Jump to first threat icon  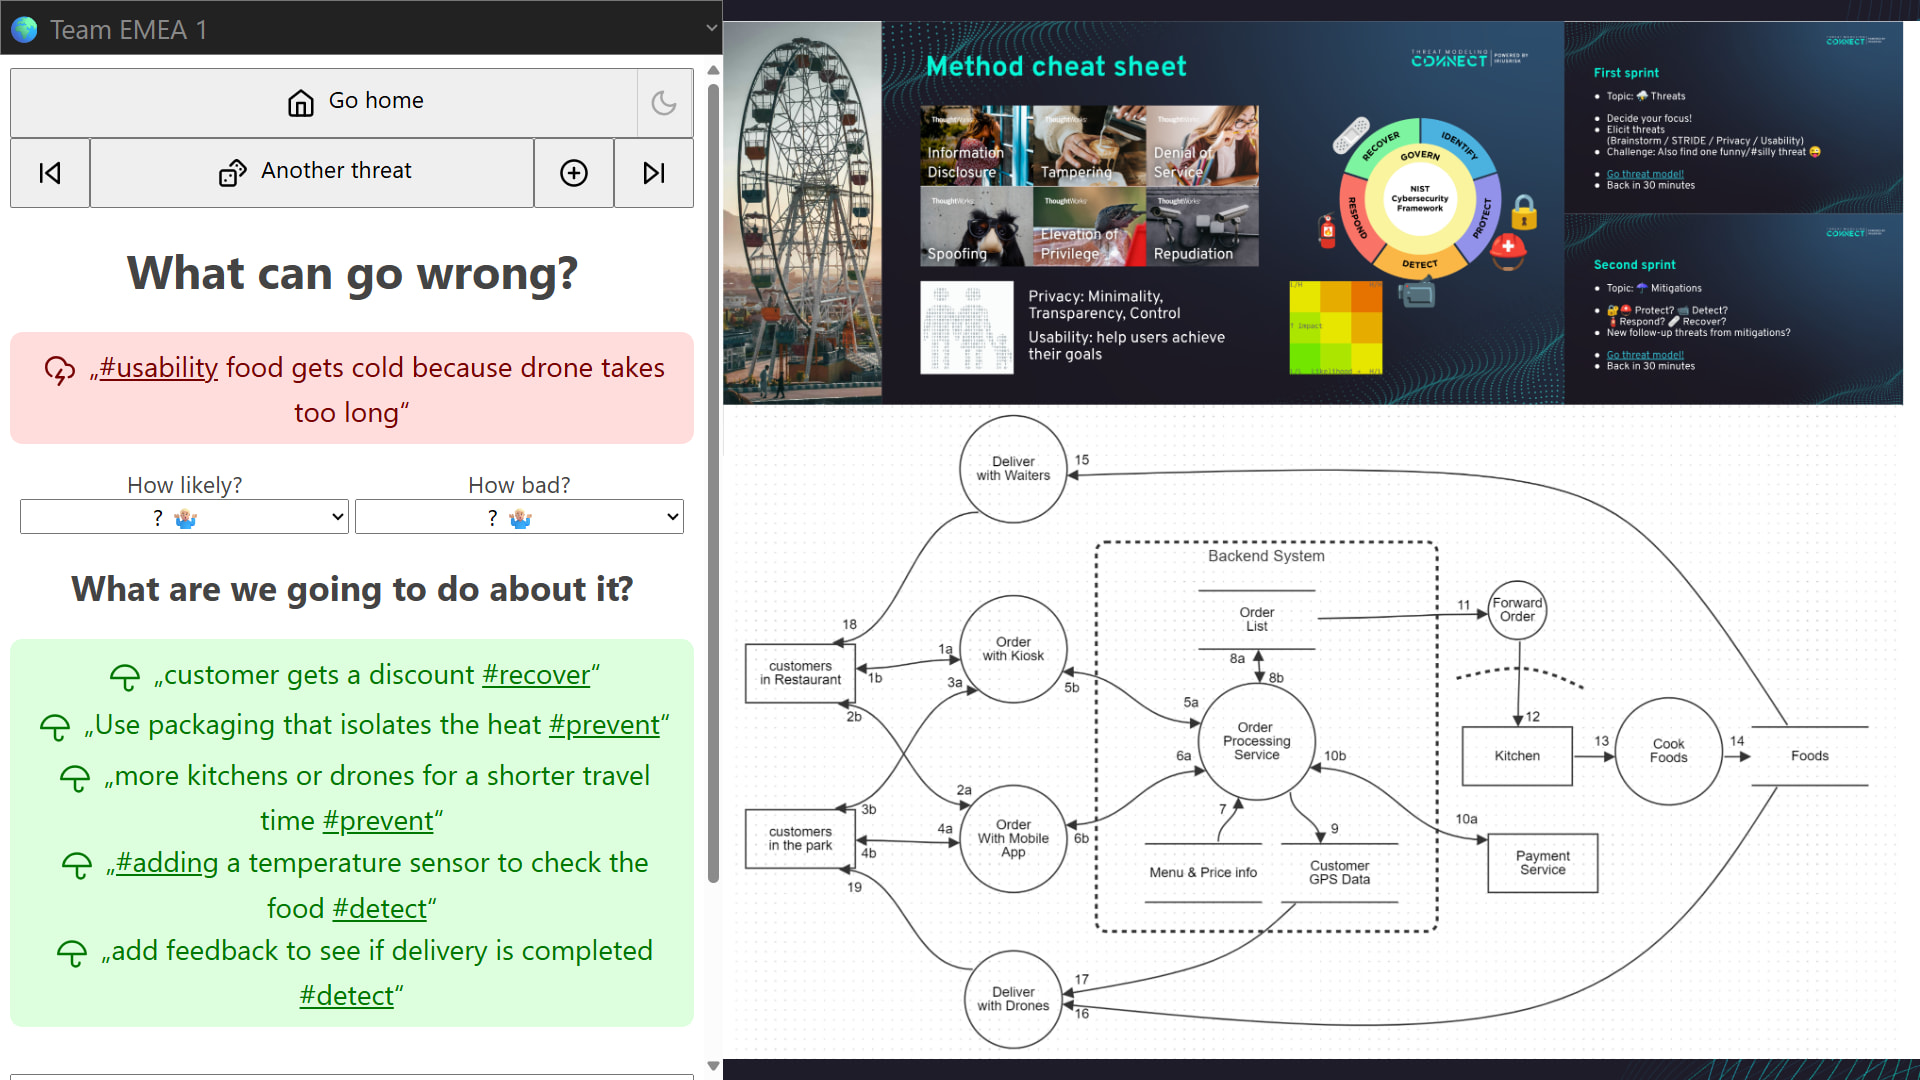click(x=50, y=173)
